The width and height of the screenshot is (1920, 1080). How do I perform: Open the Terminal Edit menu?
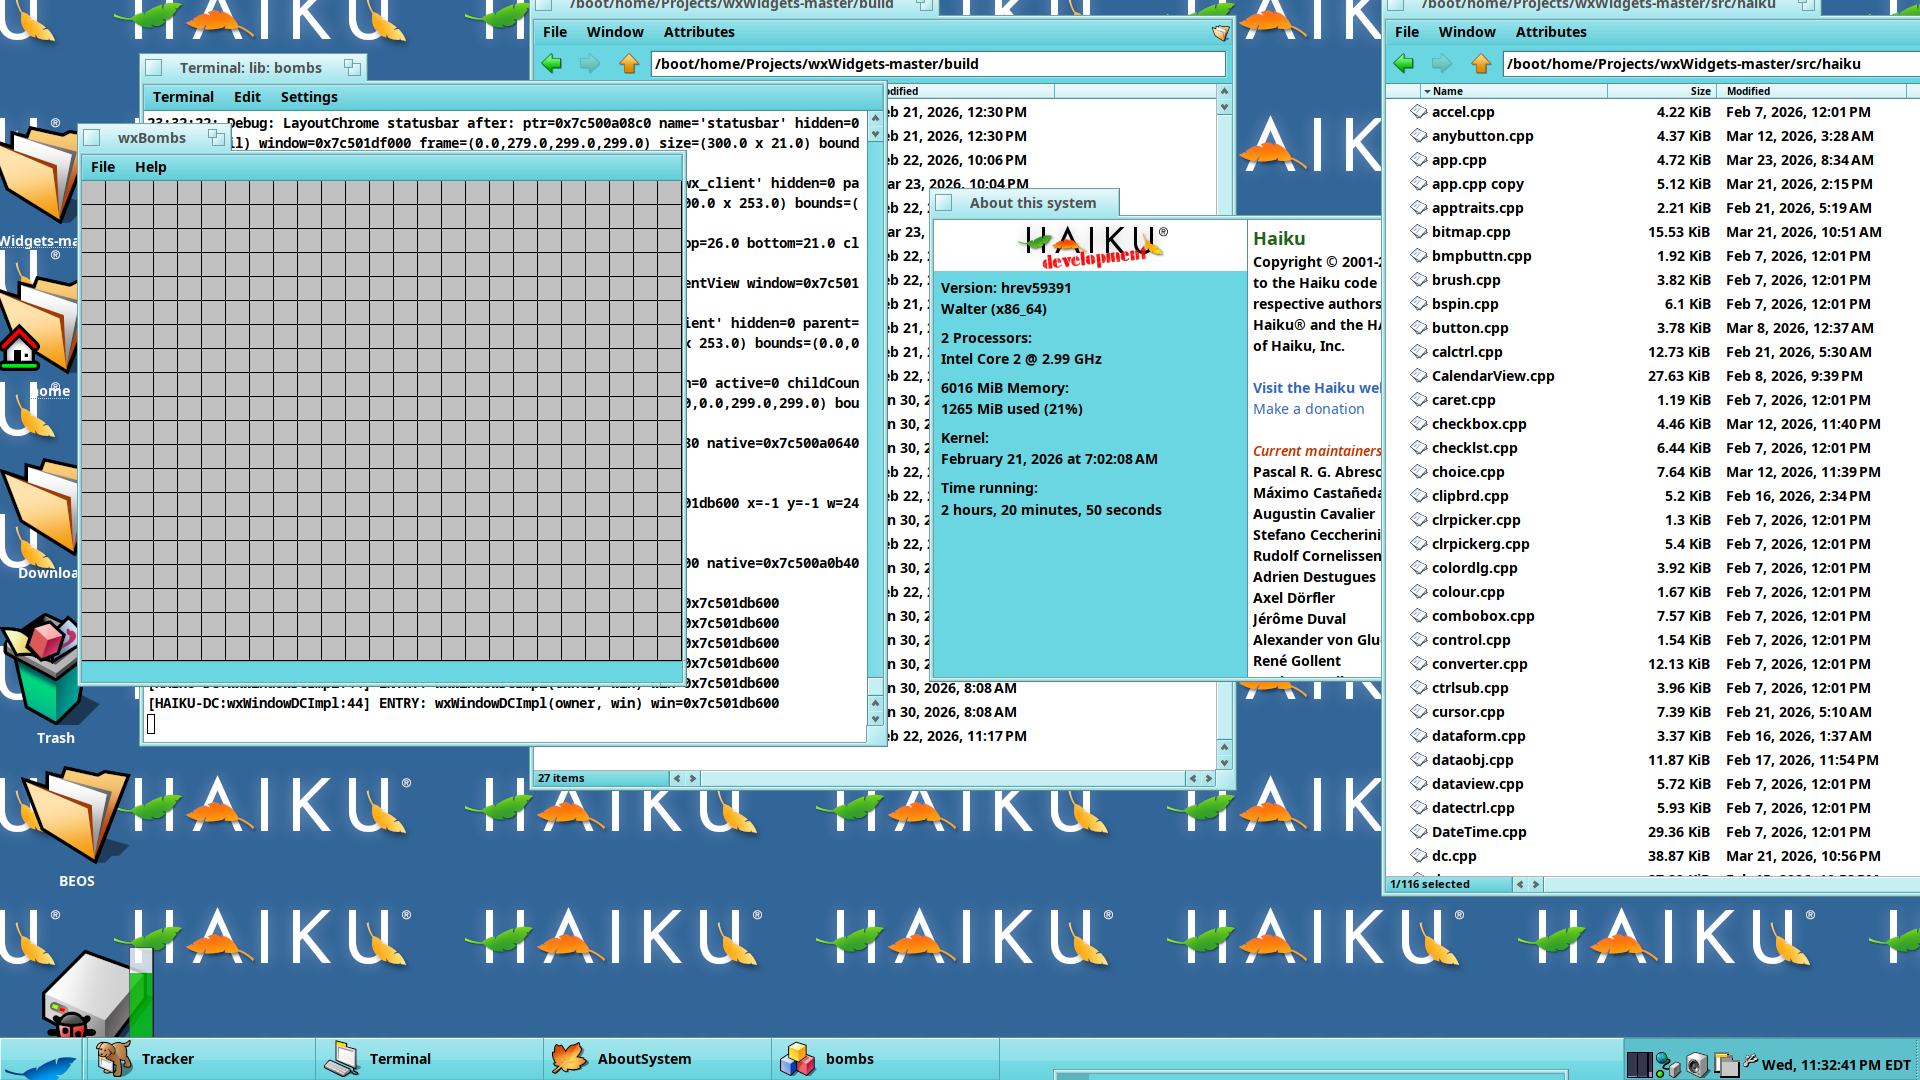(x=247, y=97)
